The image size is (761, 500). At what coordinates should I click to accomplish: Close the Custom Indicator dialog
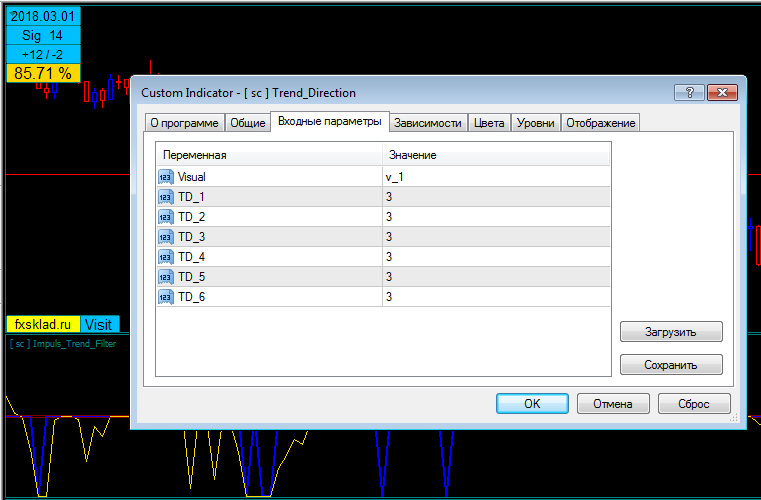click(x=722, y=92)
